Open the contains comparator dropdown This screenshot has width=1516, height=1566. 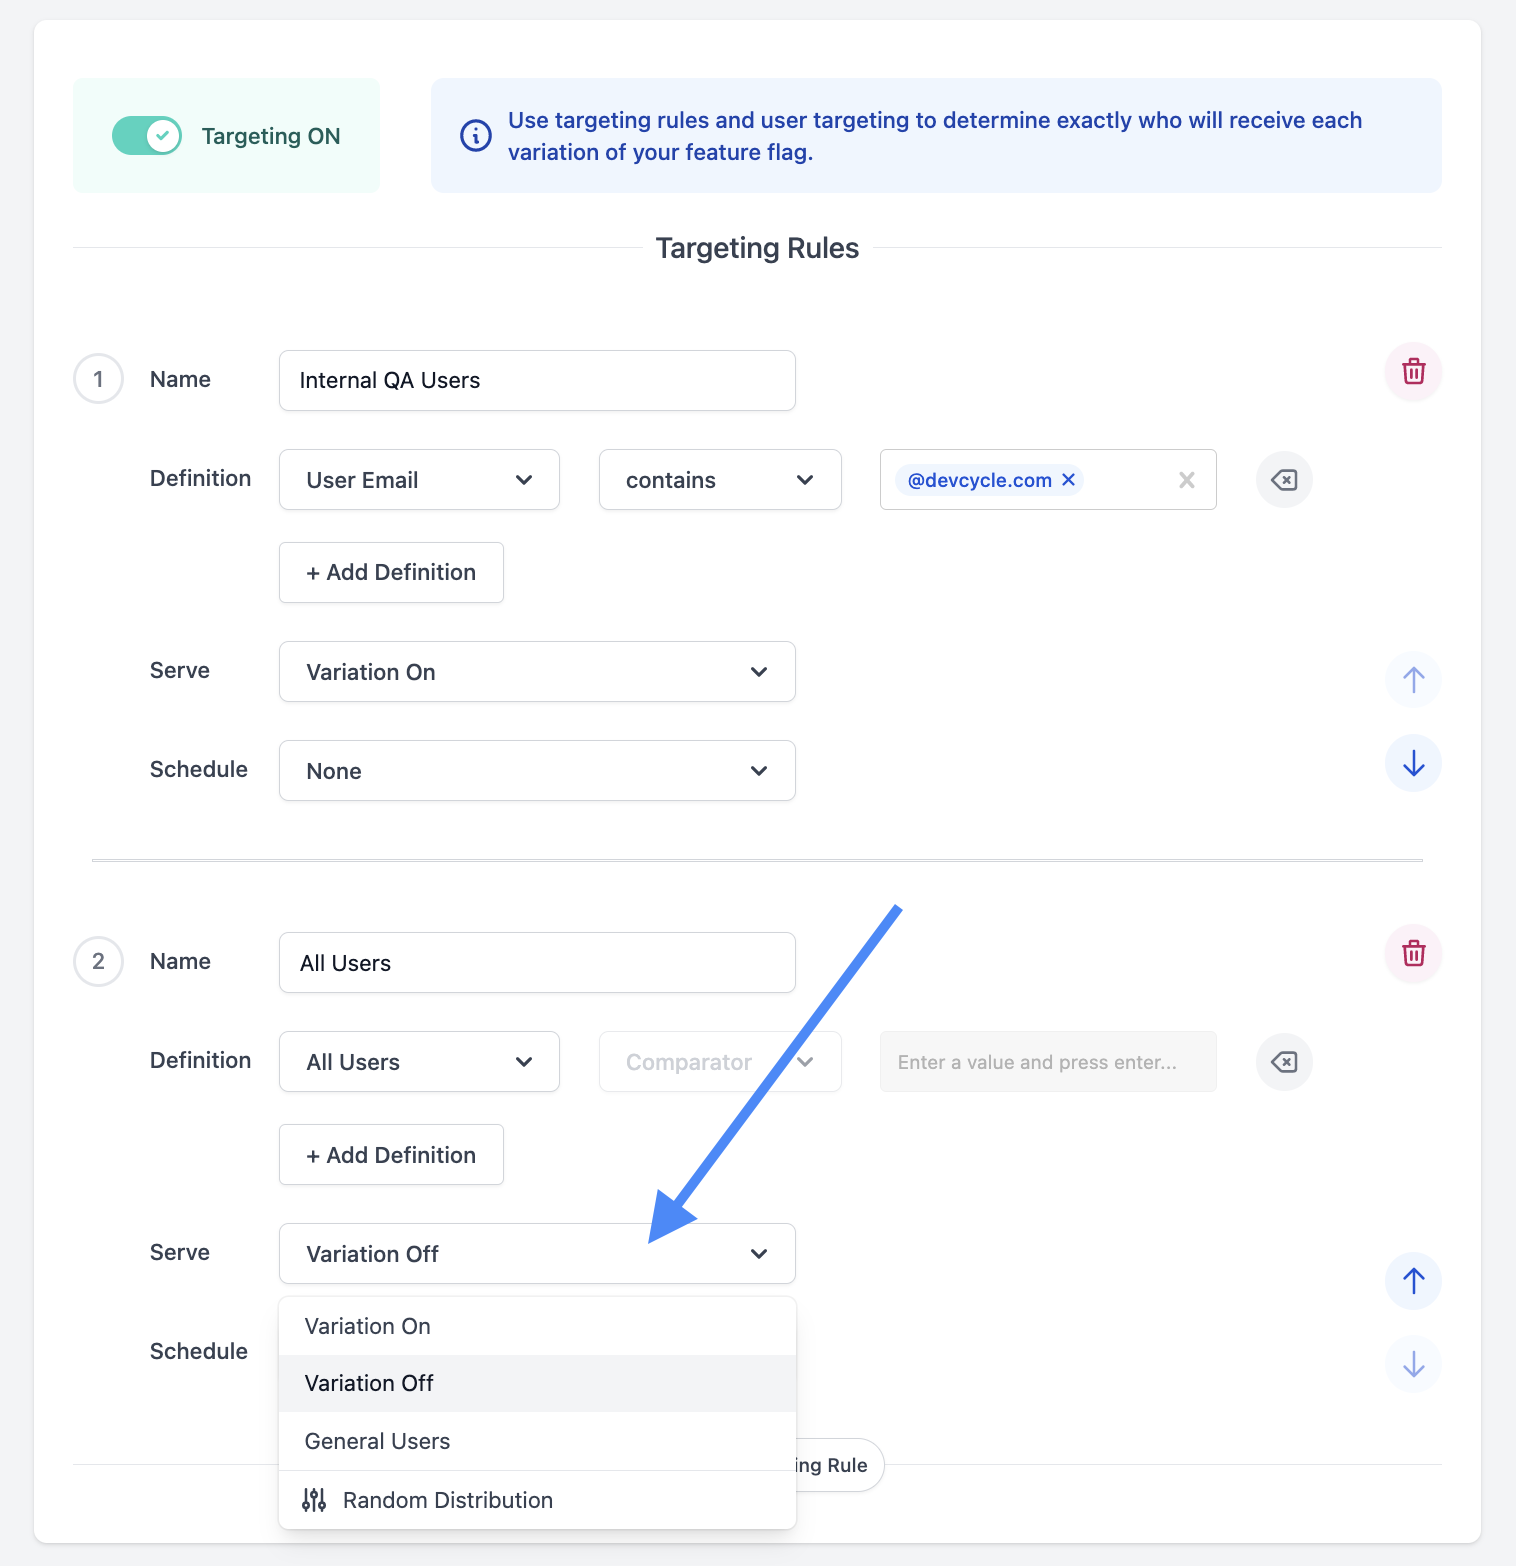click(x=719, y=479)
